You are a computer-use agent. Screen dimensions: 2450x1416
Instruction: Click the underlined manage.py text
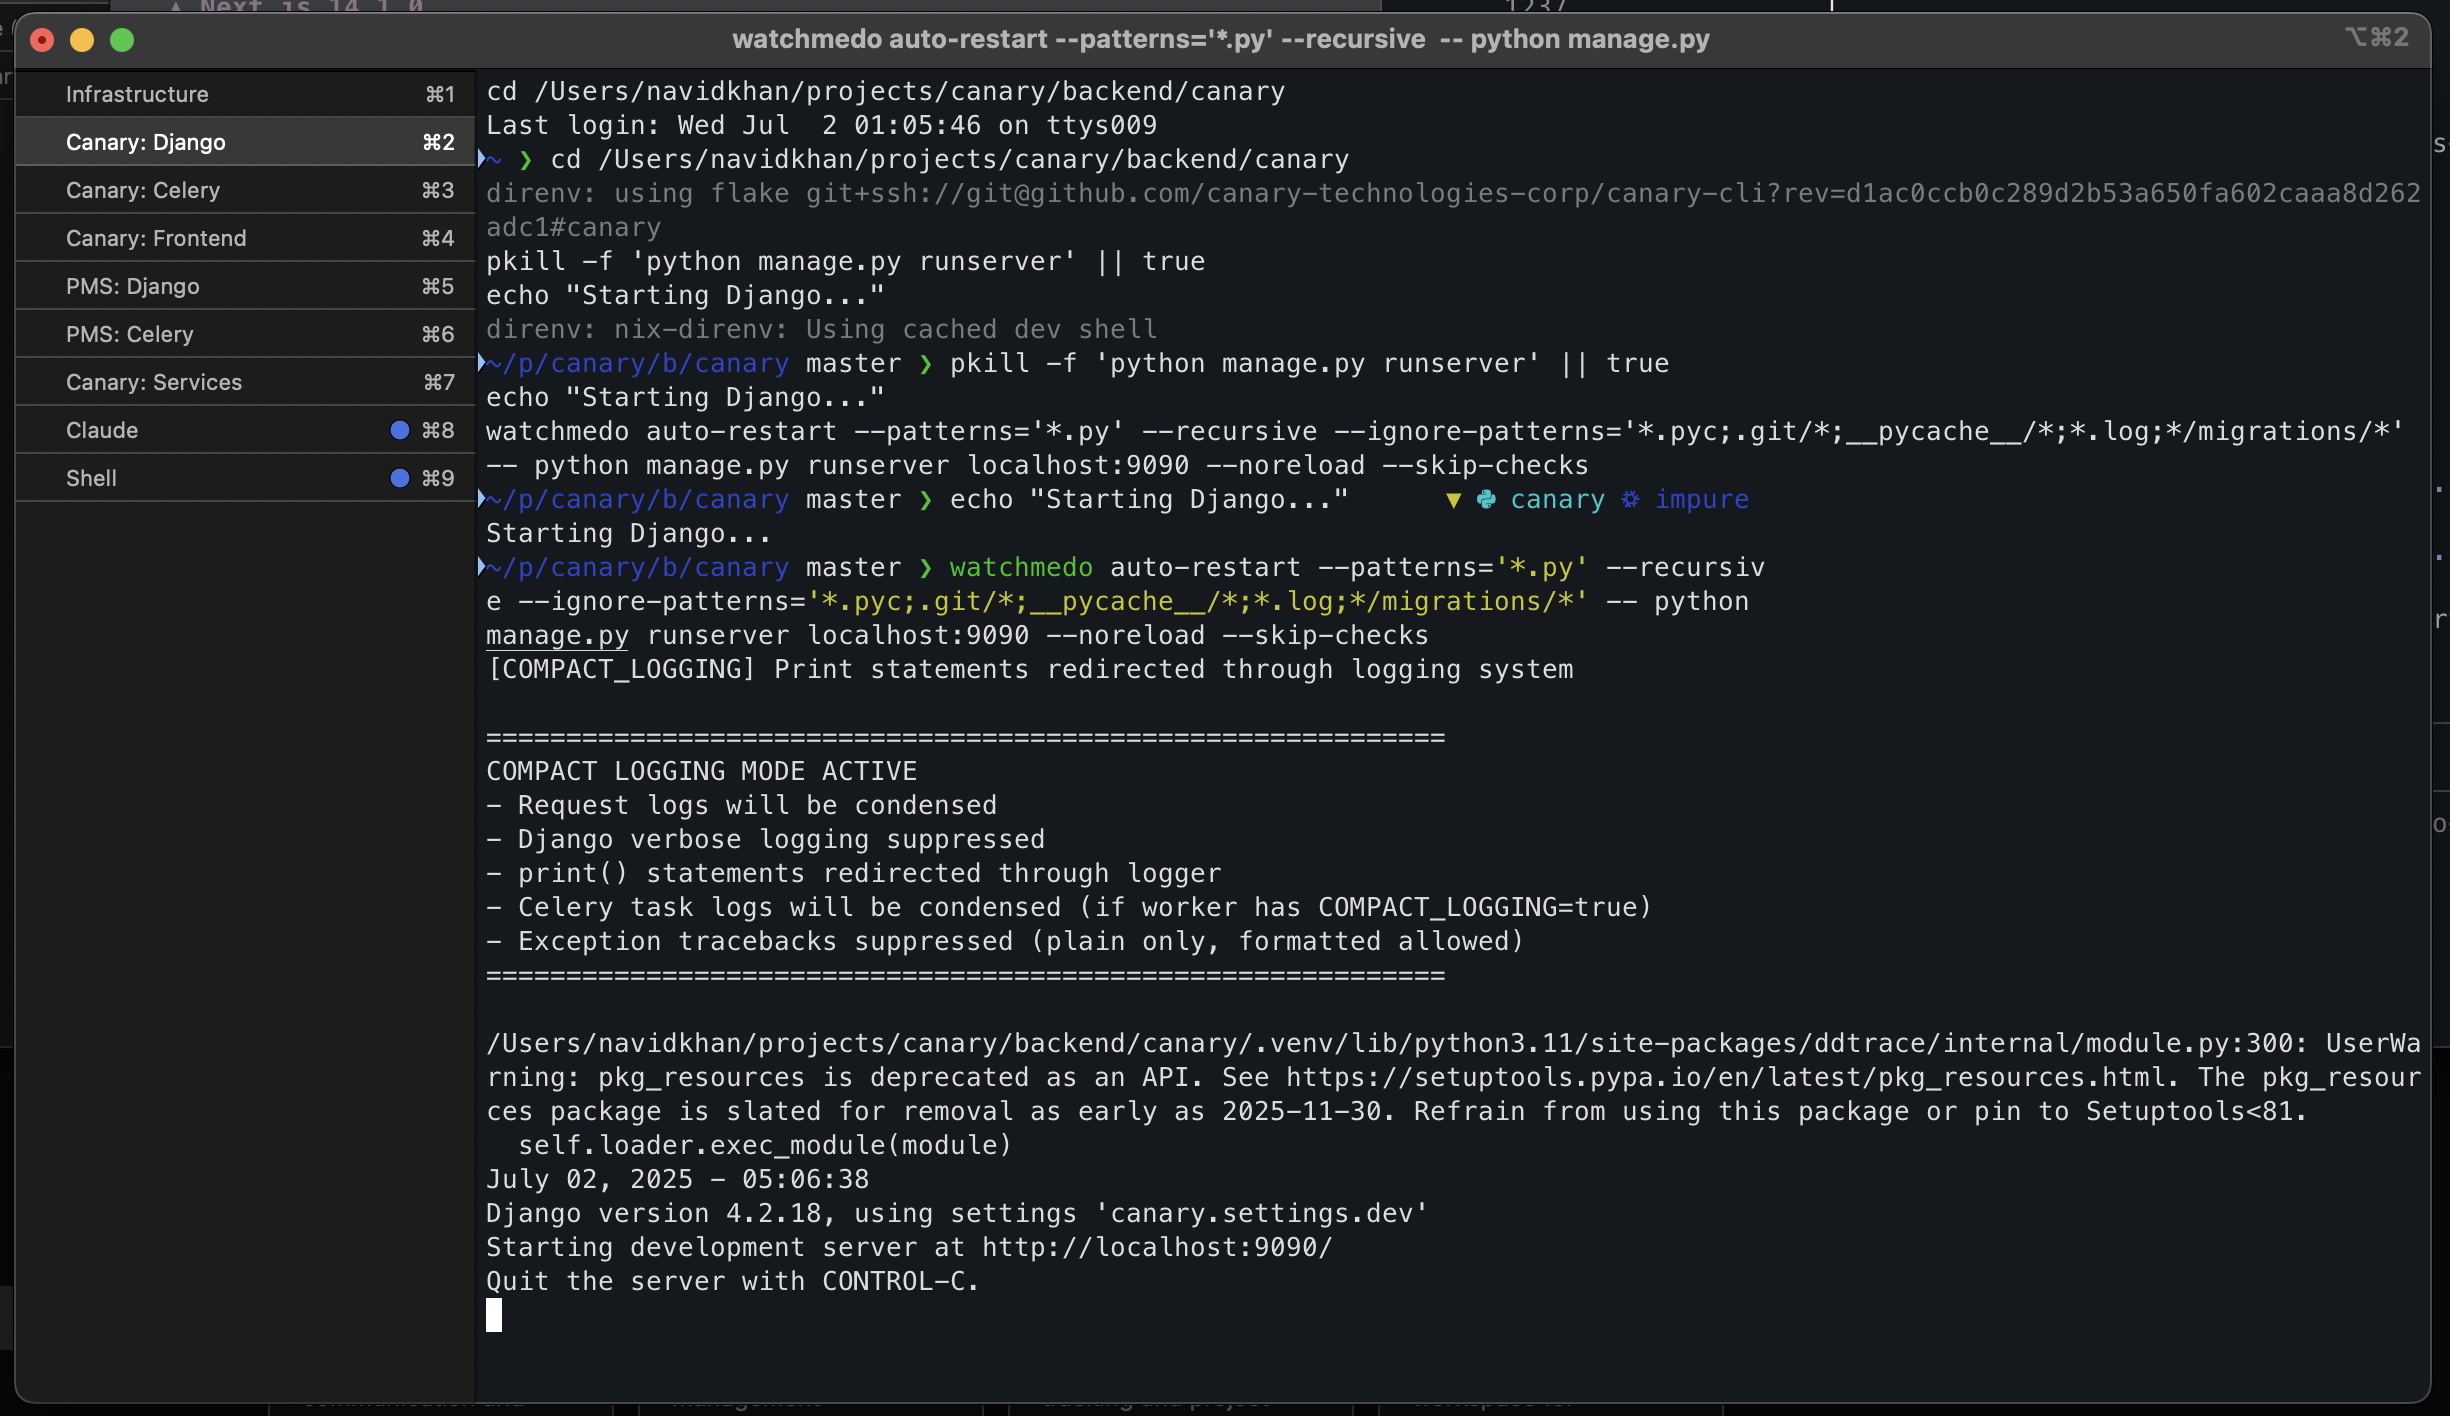pos(556,635)
